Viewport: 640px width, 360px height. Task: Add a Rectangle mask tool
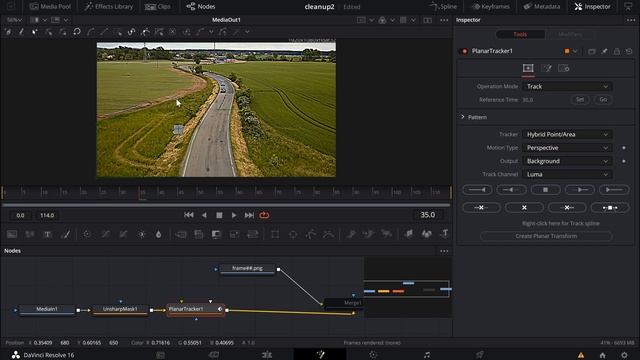(x=275, y=234)
